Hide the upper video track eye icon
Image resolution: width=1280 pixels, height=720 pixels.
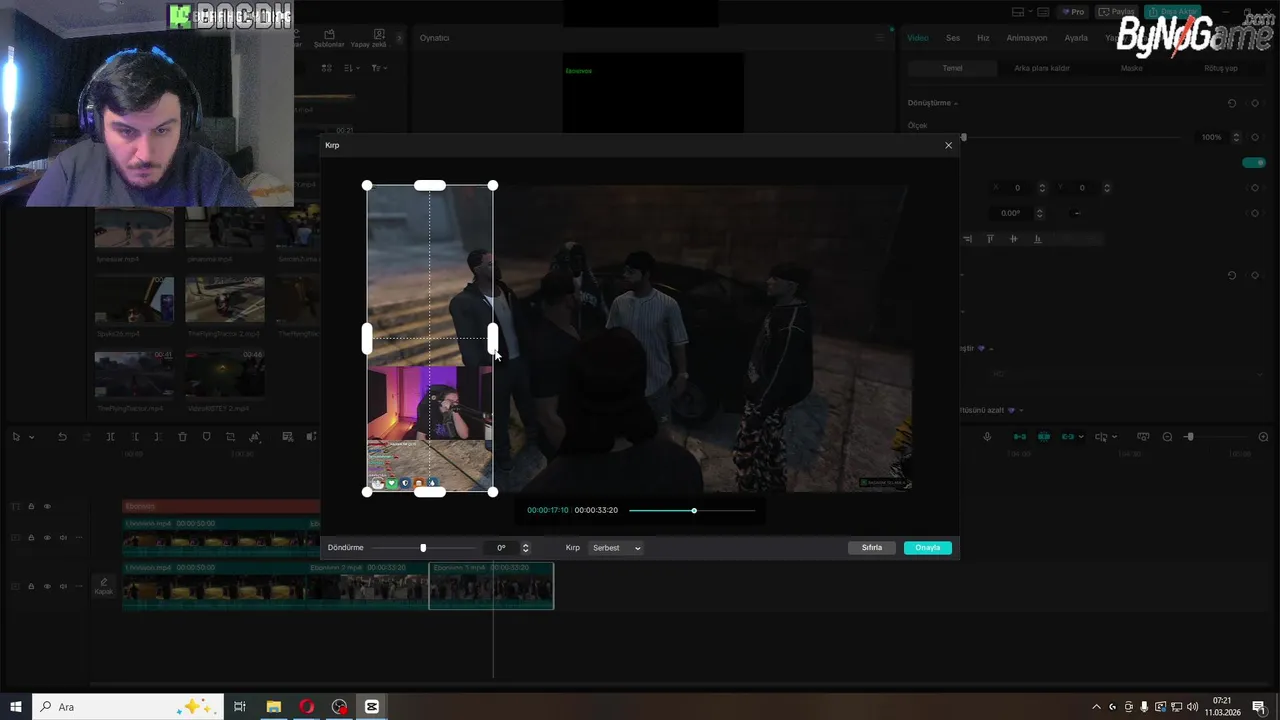click(x=46, y=537)
